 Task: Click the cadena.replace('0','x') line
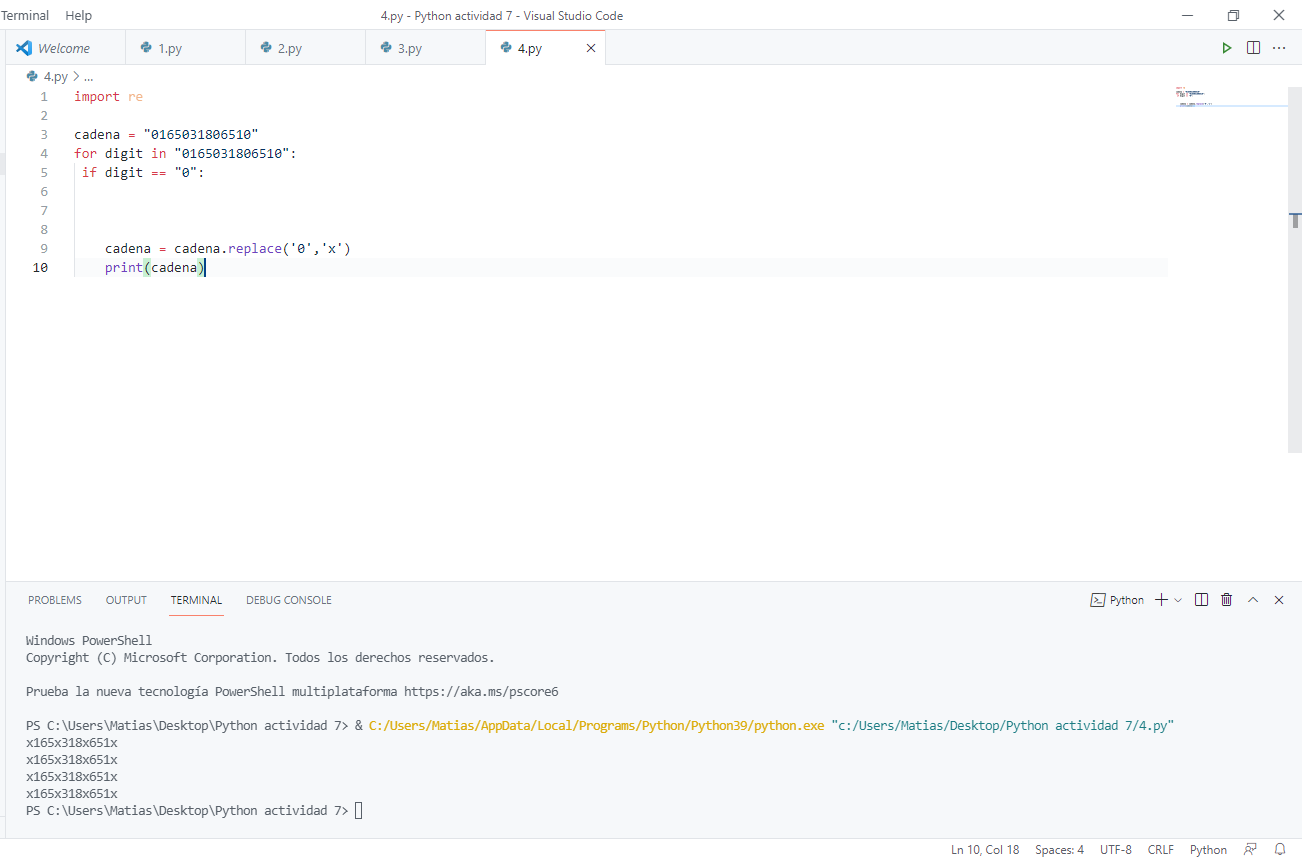click(x=228, y=249)
